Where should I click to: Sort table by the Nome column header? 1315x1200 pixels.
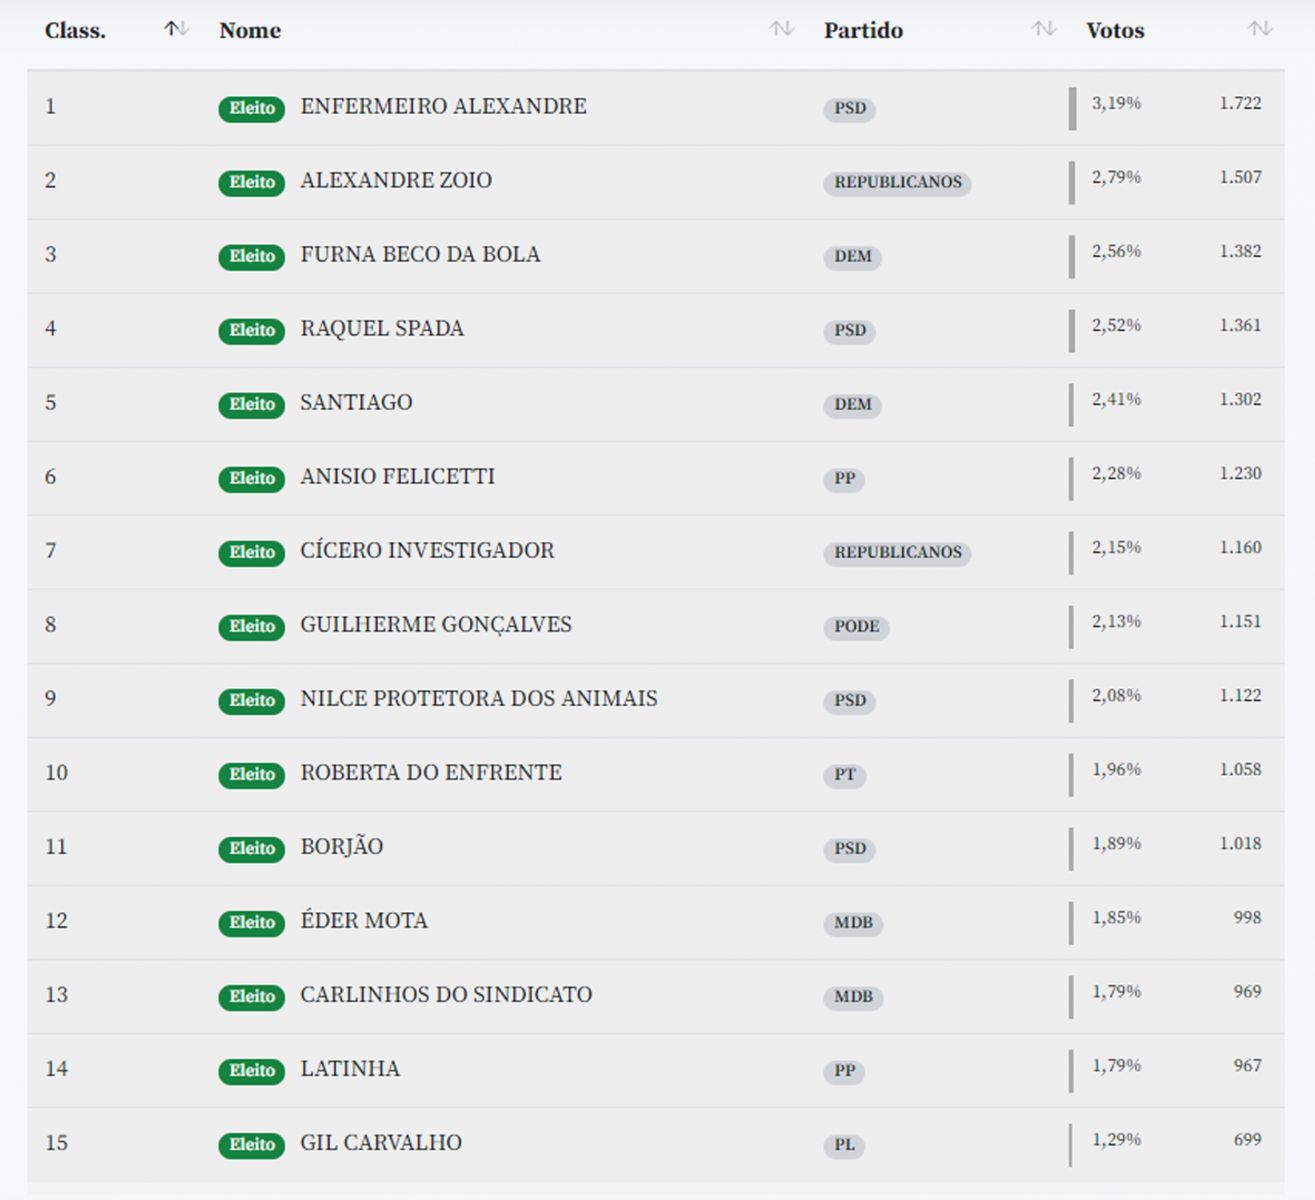point(250,31)
